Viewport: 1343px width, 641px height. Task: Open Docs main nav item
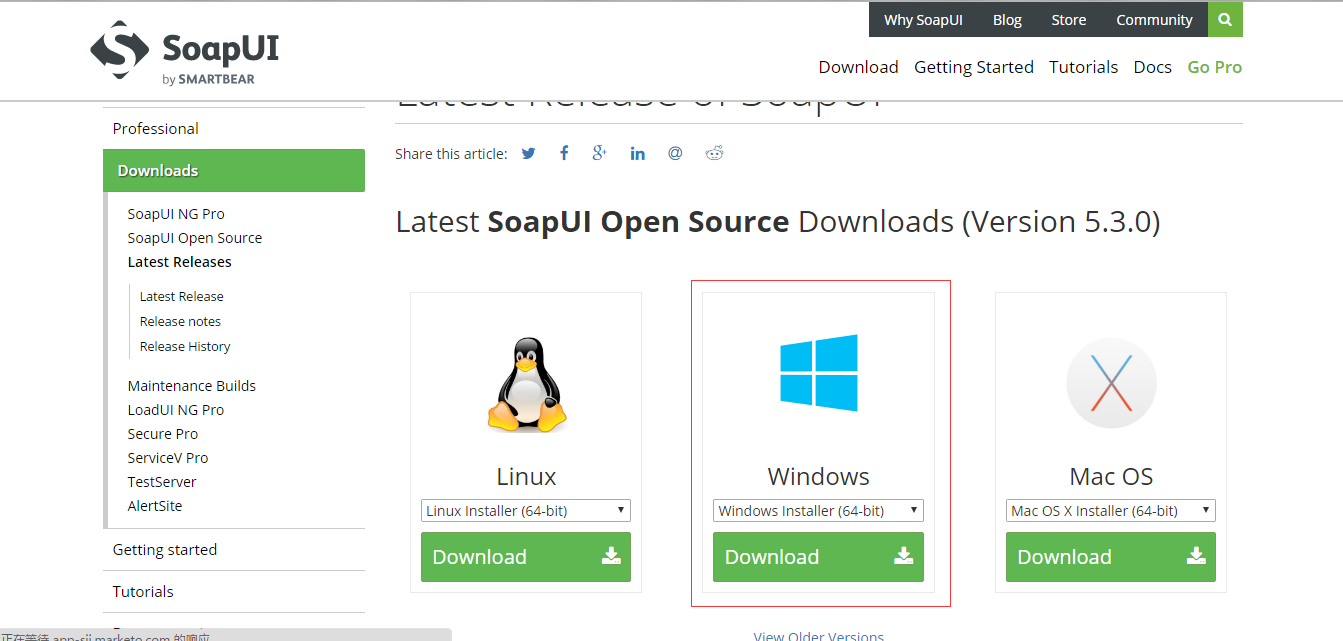[1152, 67]
